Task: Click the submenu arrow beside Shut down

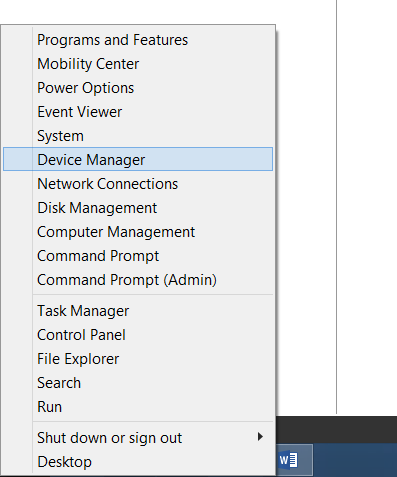Action: [260, 437]
